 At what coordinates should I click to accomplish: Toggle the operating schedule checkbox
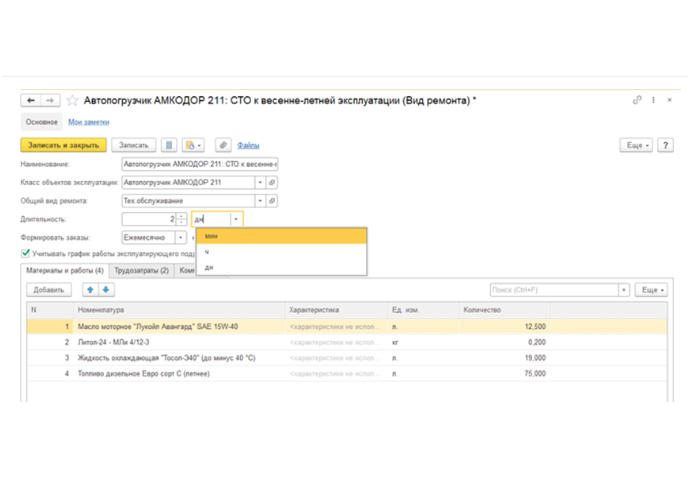point(25,253)
